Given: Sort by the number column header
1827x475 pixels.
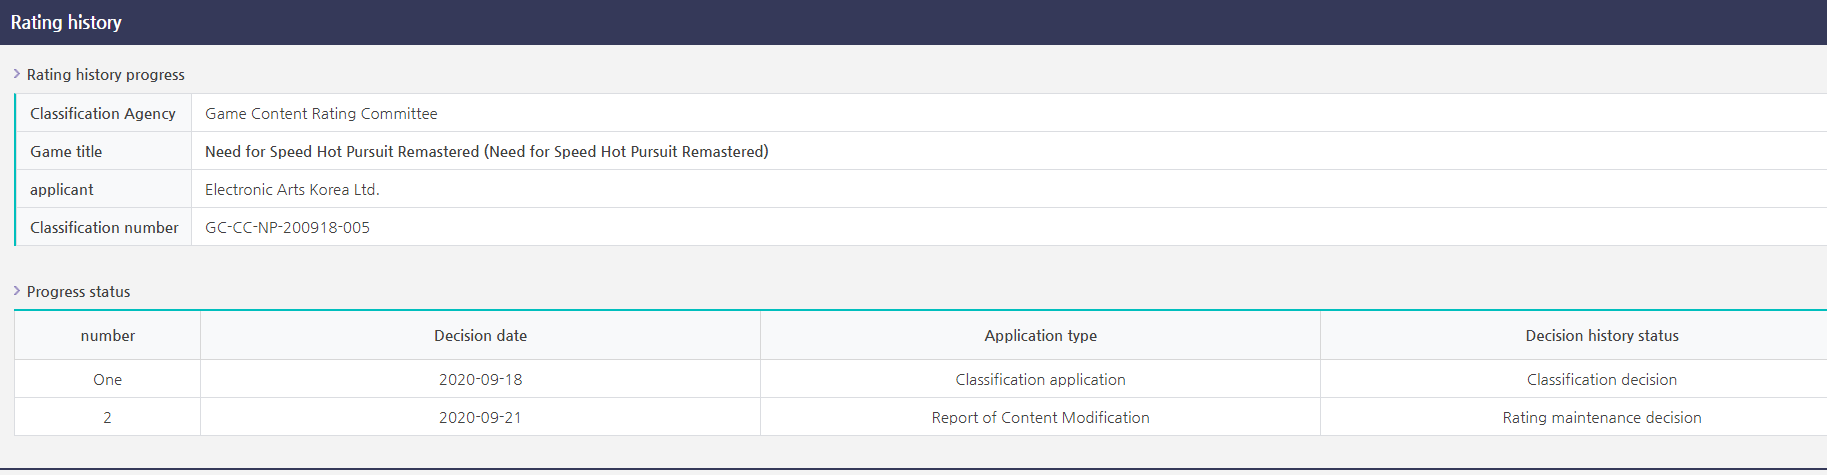Looking at the screenshot, I should (x=108, y=336).
